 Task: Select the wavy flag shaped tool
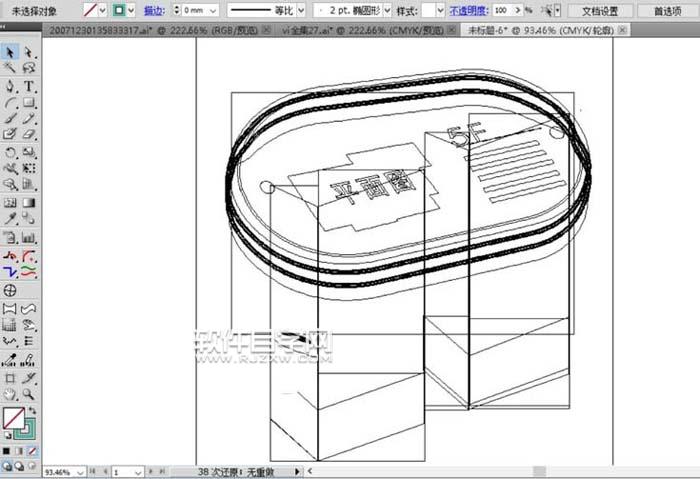click(x=29, y=308)
